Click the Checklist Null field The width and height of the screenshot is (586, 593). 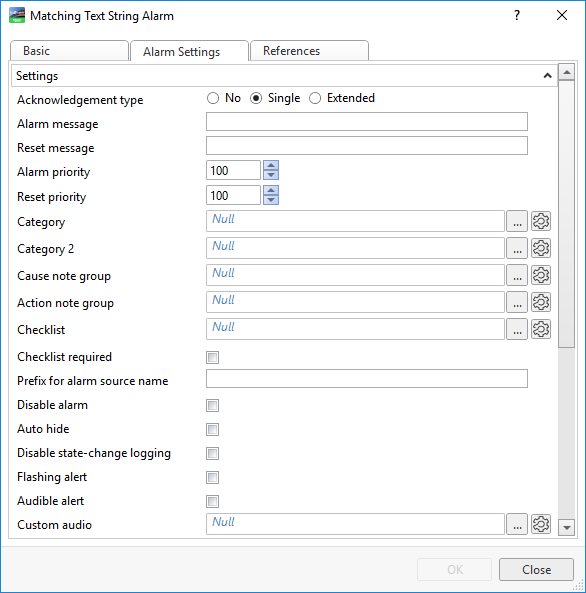355,329
